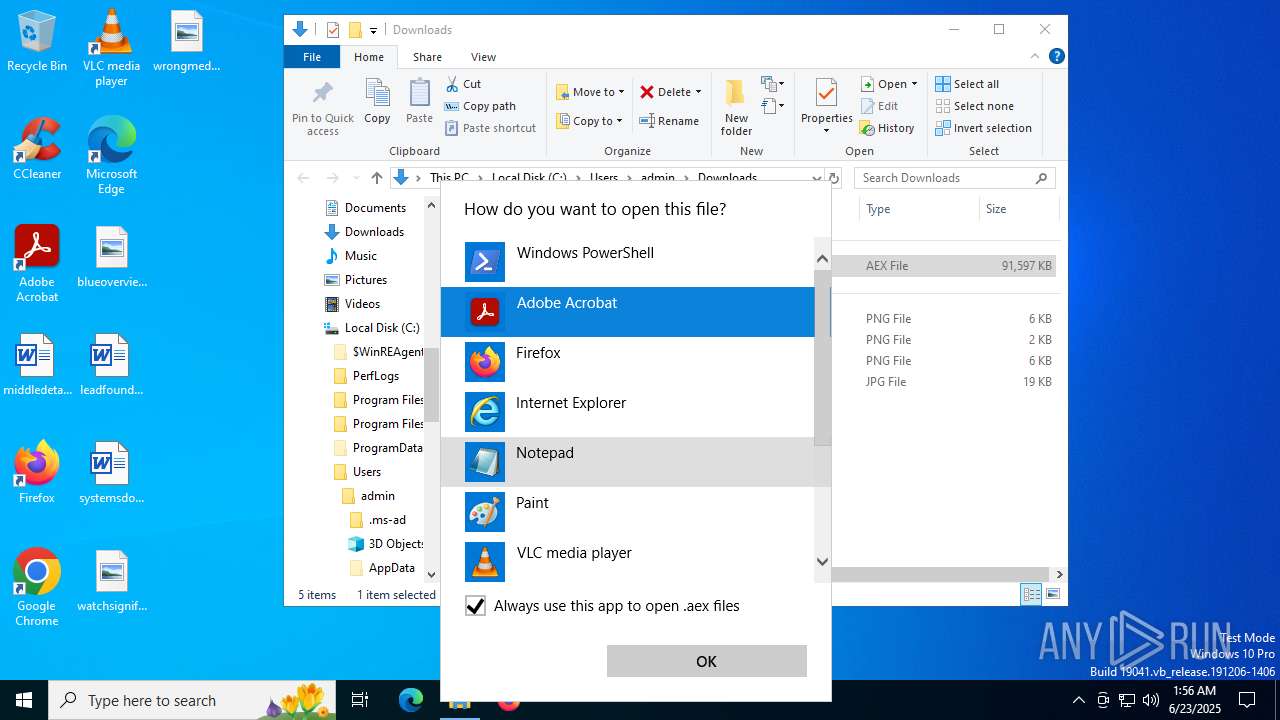Collapse the ribbon with chevron

tap(1035, 57)
